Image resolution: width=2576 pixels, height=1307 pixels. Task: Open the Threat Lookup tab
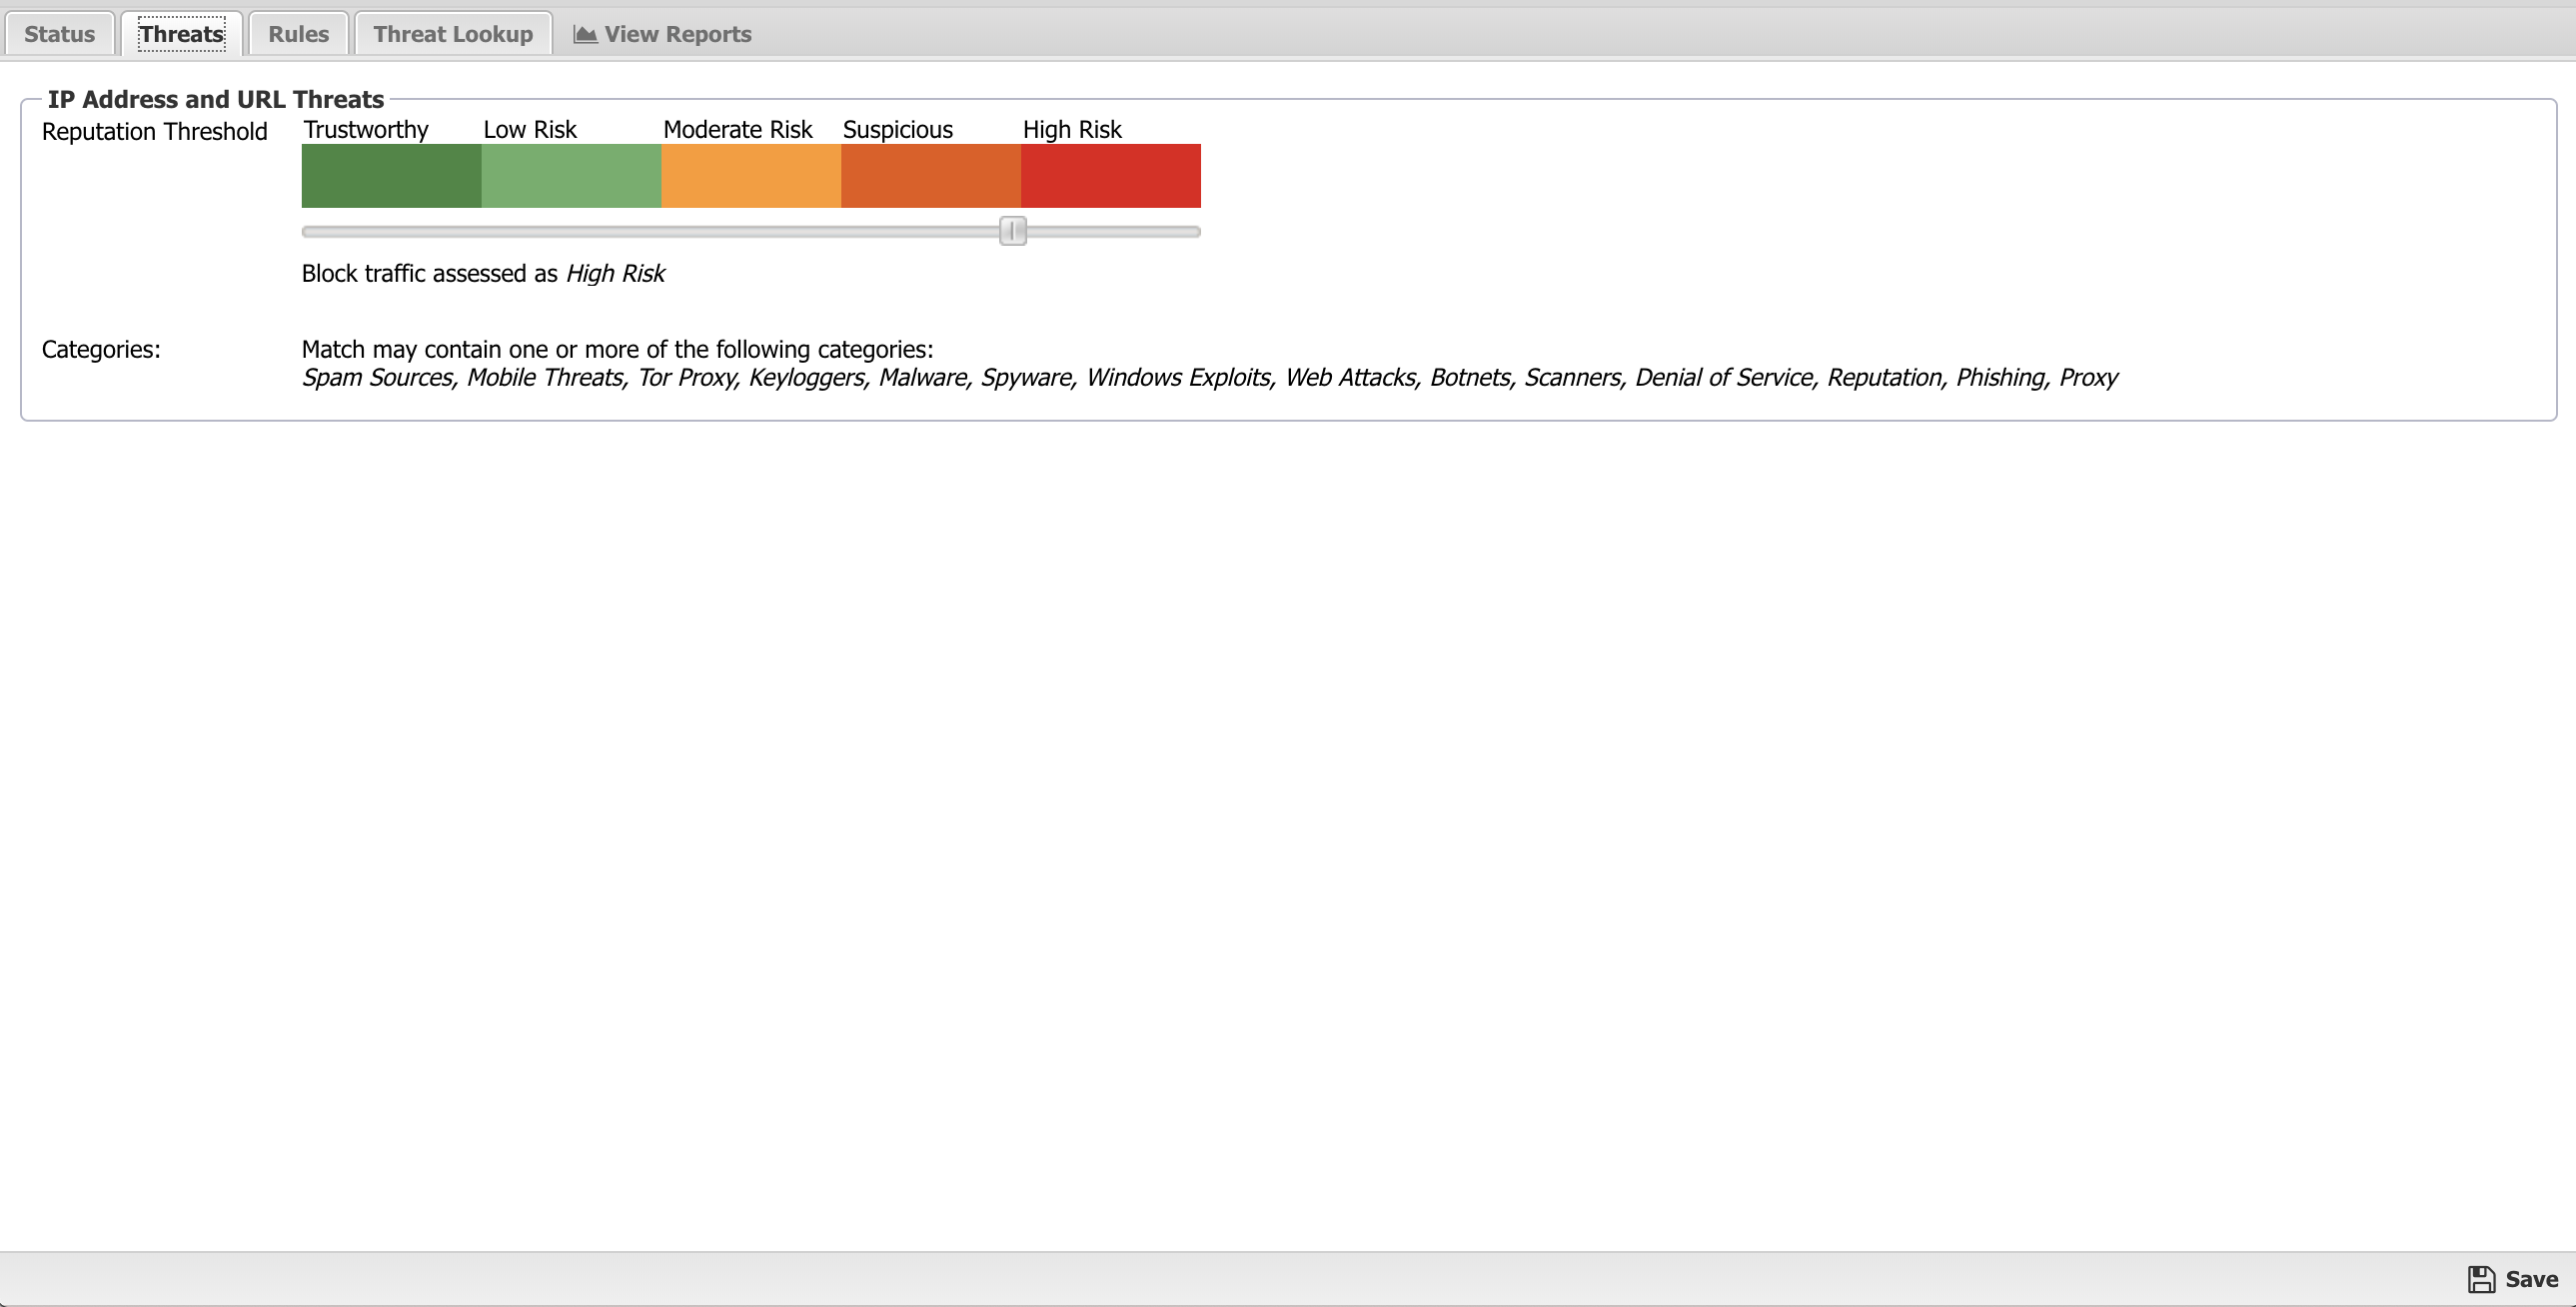point(453,34)
